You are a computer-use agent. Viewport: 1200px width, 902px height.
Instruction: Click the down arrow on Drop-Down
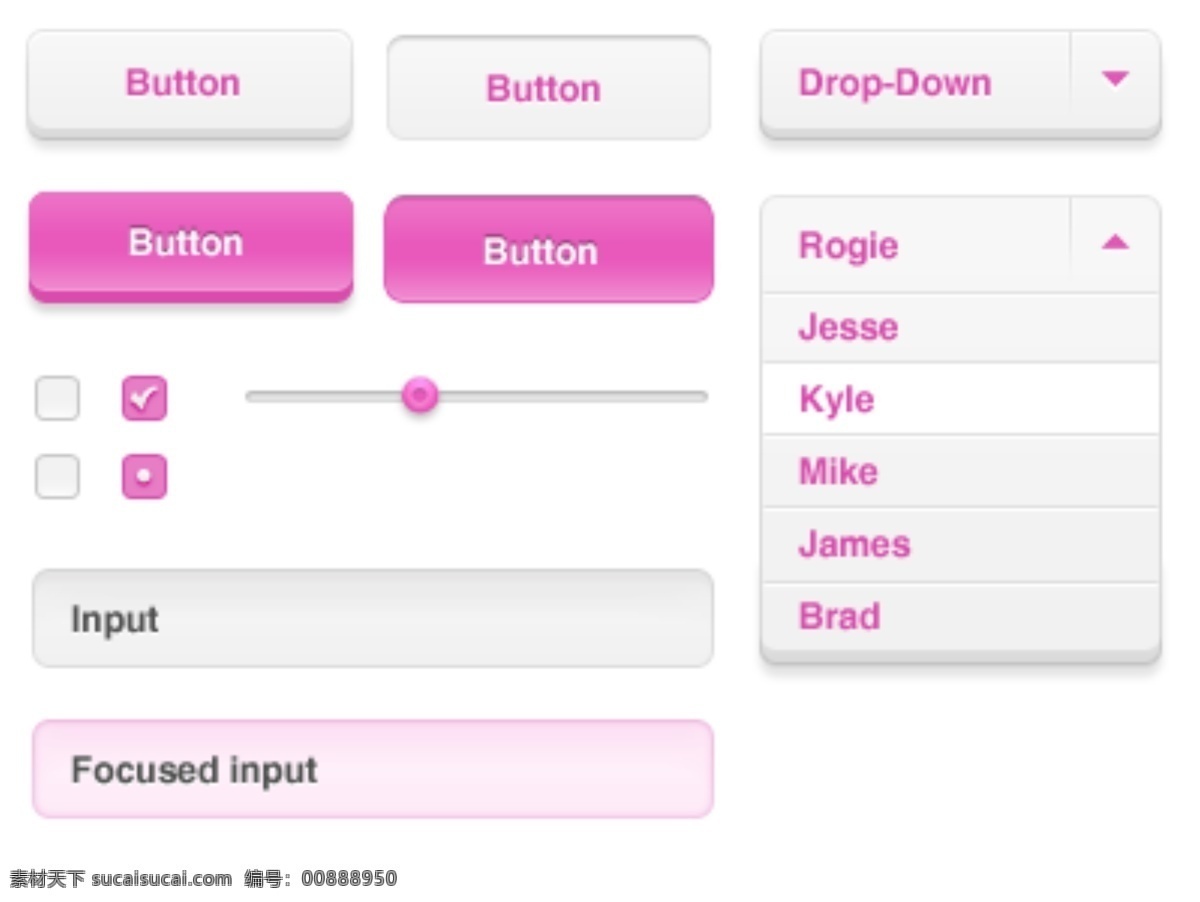pos(1115,80)
